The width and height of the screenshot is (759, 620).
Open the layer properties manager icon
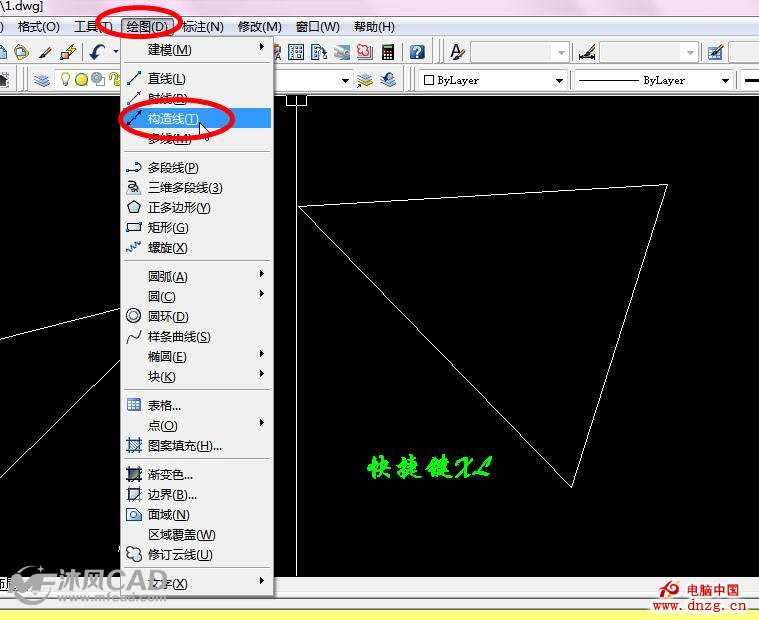42,79
